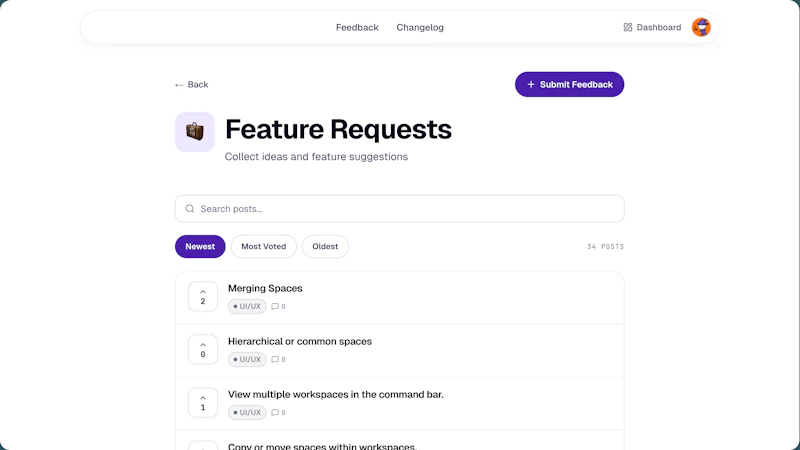Focus the Search posts input field
The height and width of the screenshot is (450, 800).
coord(399,209)
